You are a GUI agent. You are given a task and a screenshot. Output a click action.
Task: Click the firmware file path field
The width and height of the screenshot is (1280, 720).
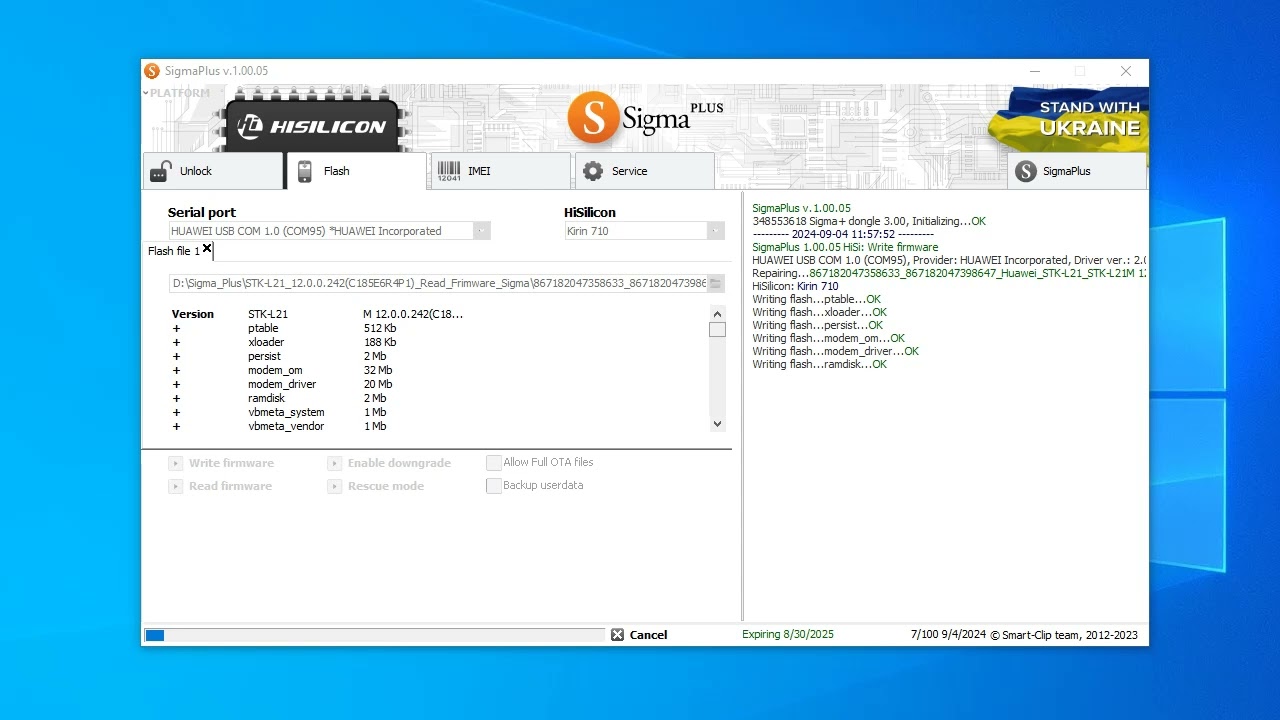(x=438, y=283)
